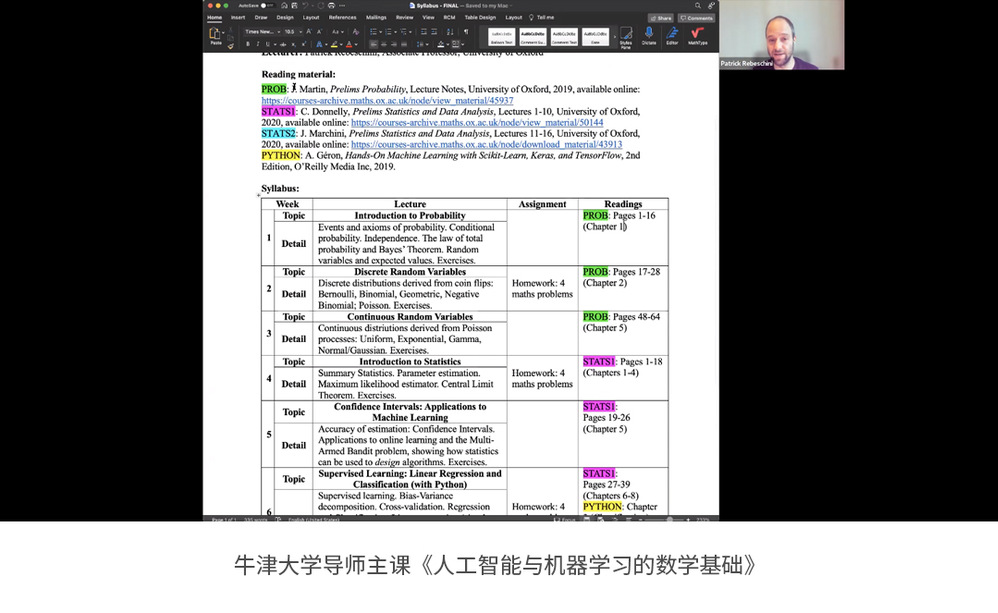Click the bullet list icon
Screen dimensions: 998x613
click(x=373, y=32)
